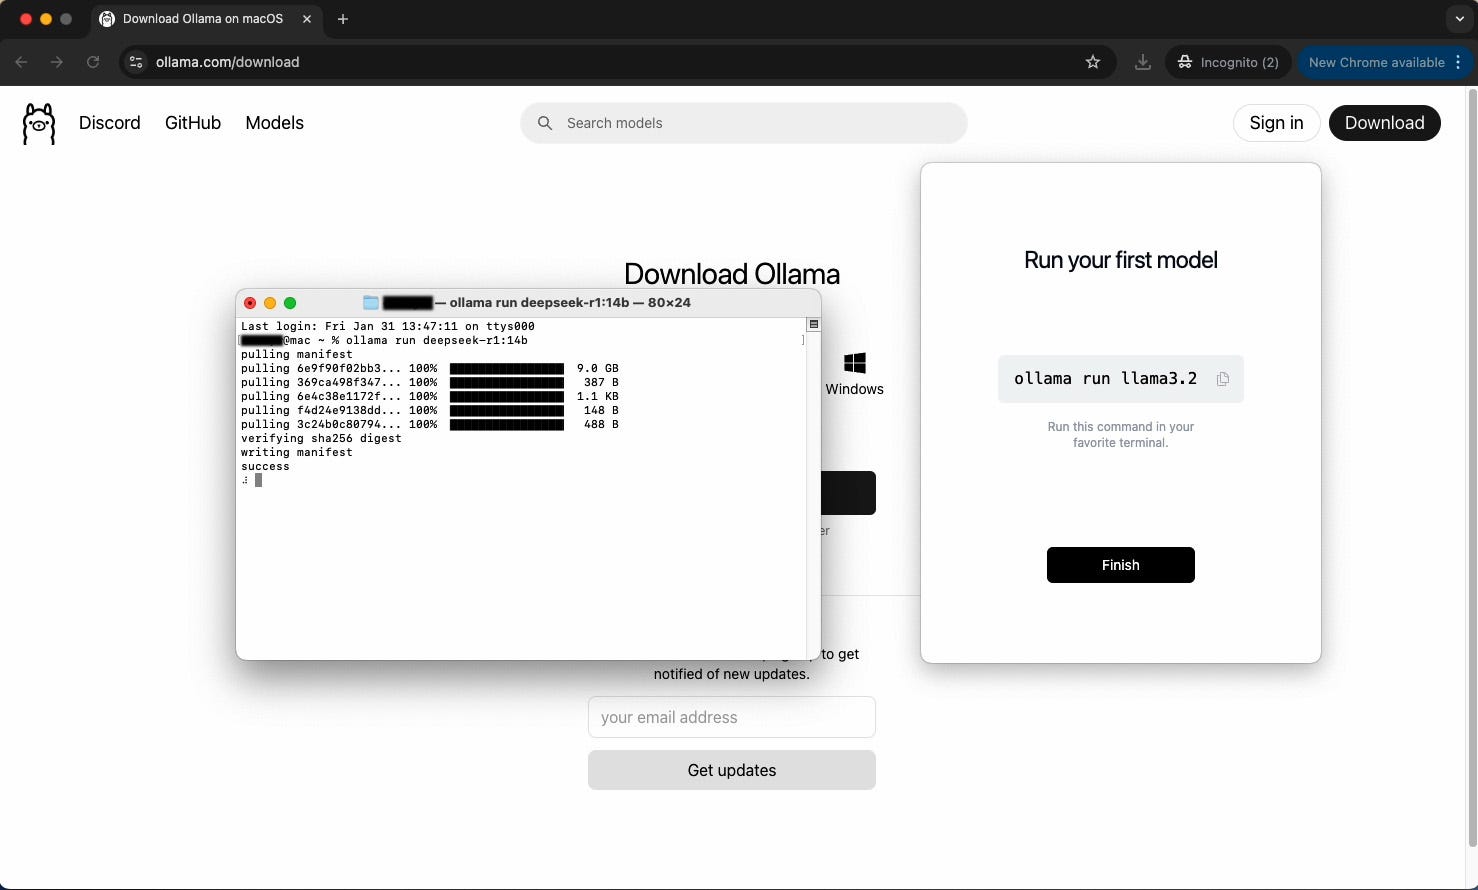This screenshot has height=890, width=1478.
Task: Click the 'Last login' line in Terminal
Action: (x=388, y=326)
